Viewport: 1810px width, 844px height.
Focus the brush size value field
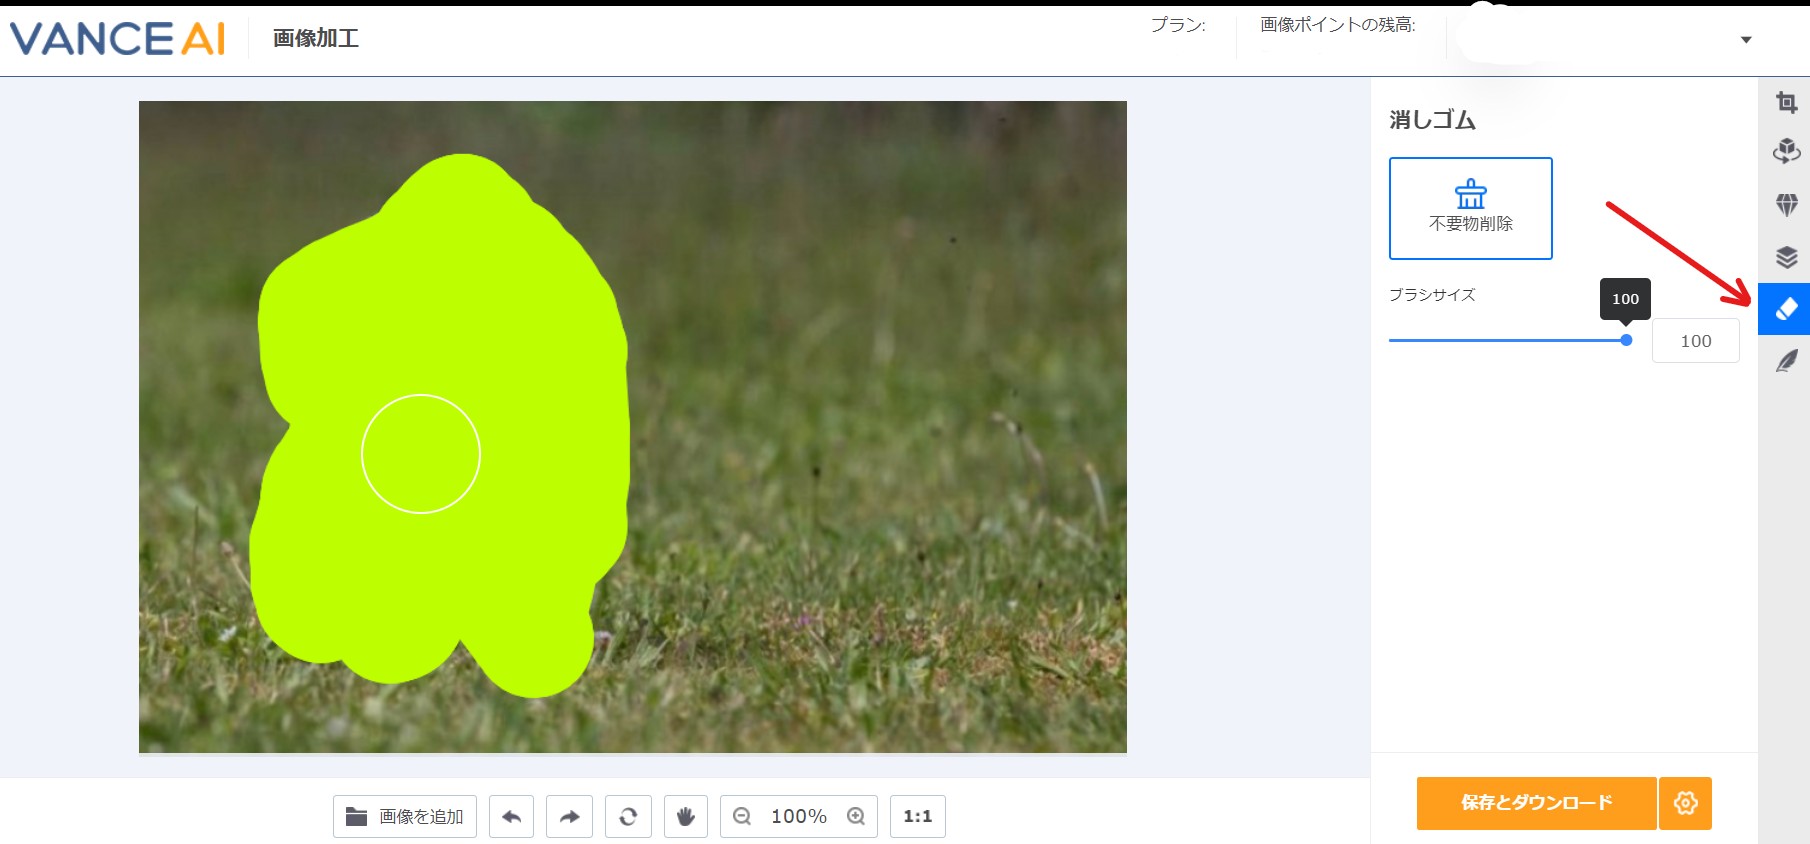pyautogui.click(x=1695, y=341)
